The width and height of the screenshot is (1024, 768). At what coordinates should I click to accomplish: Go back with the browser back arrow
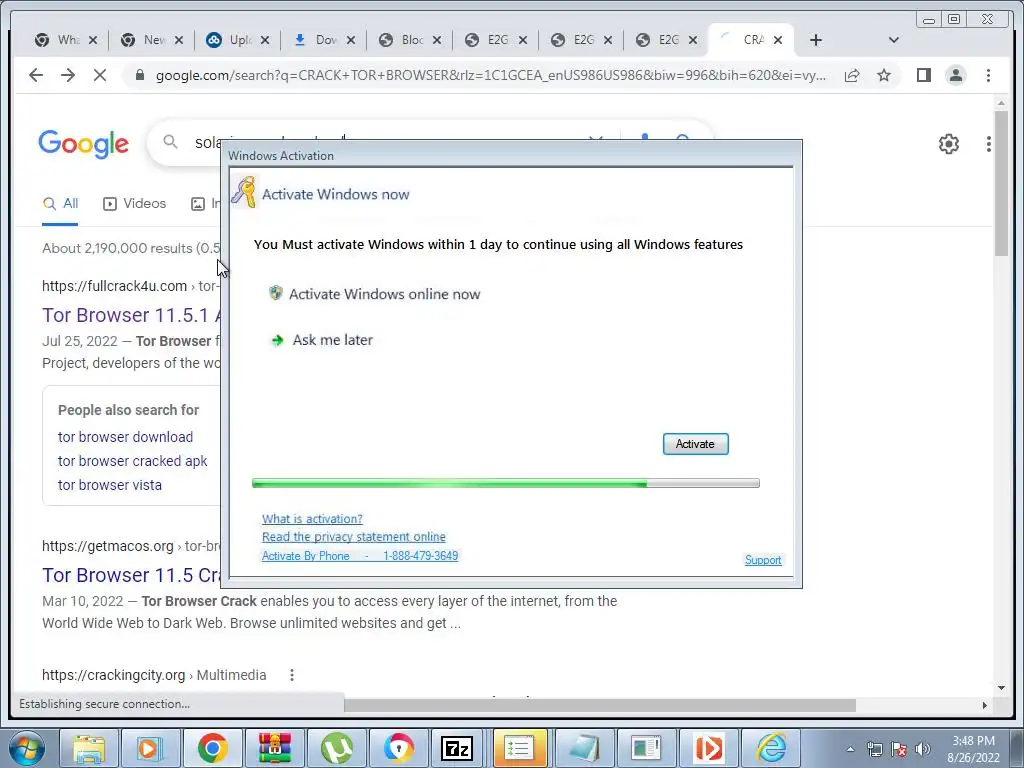point(36,75)
